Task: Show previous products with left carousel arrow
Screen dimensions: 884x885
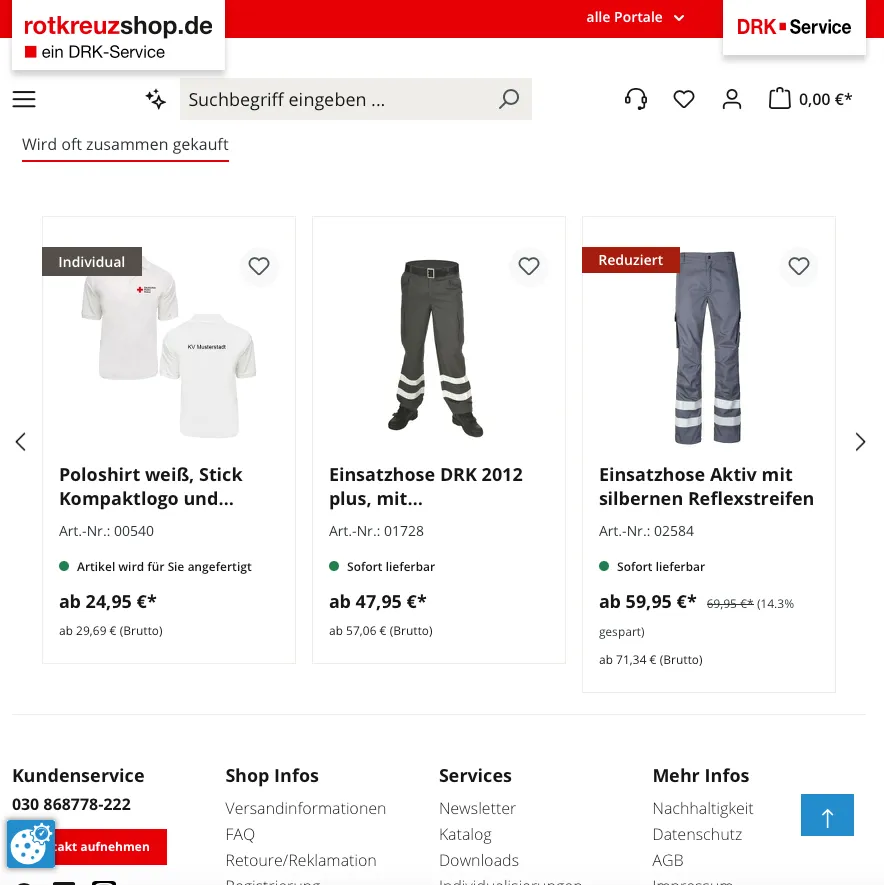Action: [x=21, y=441]
